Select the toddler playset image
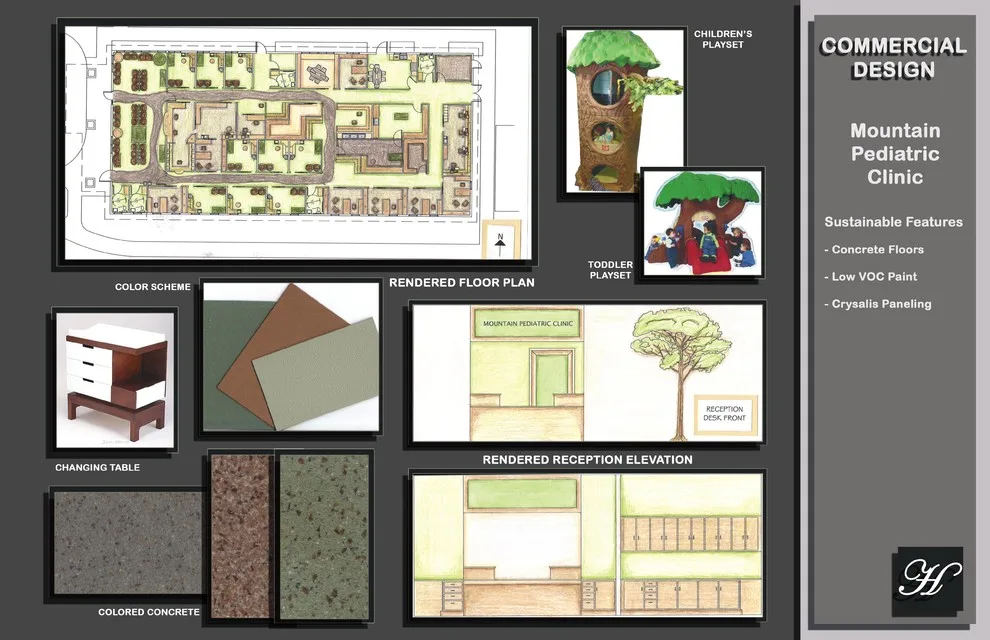The image size is (990, 640). point(701,223)
